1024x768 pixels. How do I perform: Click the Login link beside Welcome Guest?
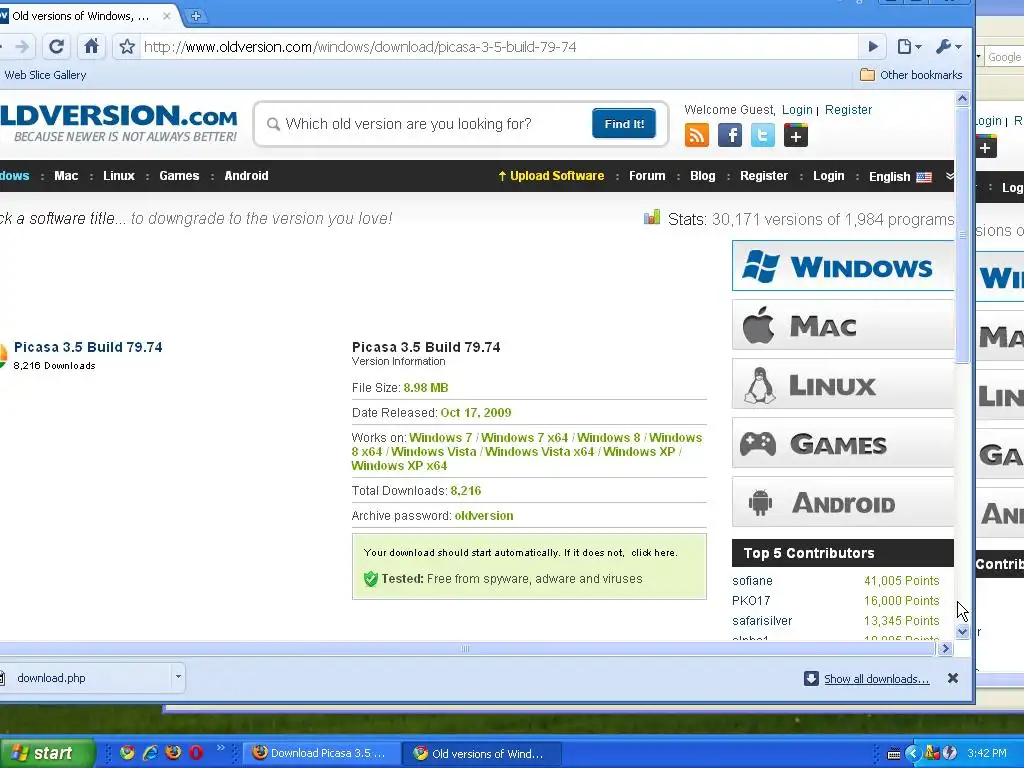click(x=797, y=110)
